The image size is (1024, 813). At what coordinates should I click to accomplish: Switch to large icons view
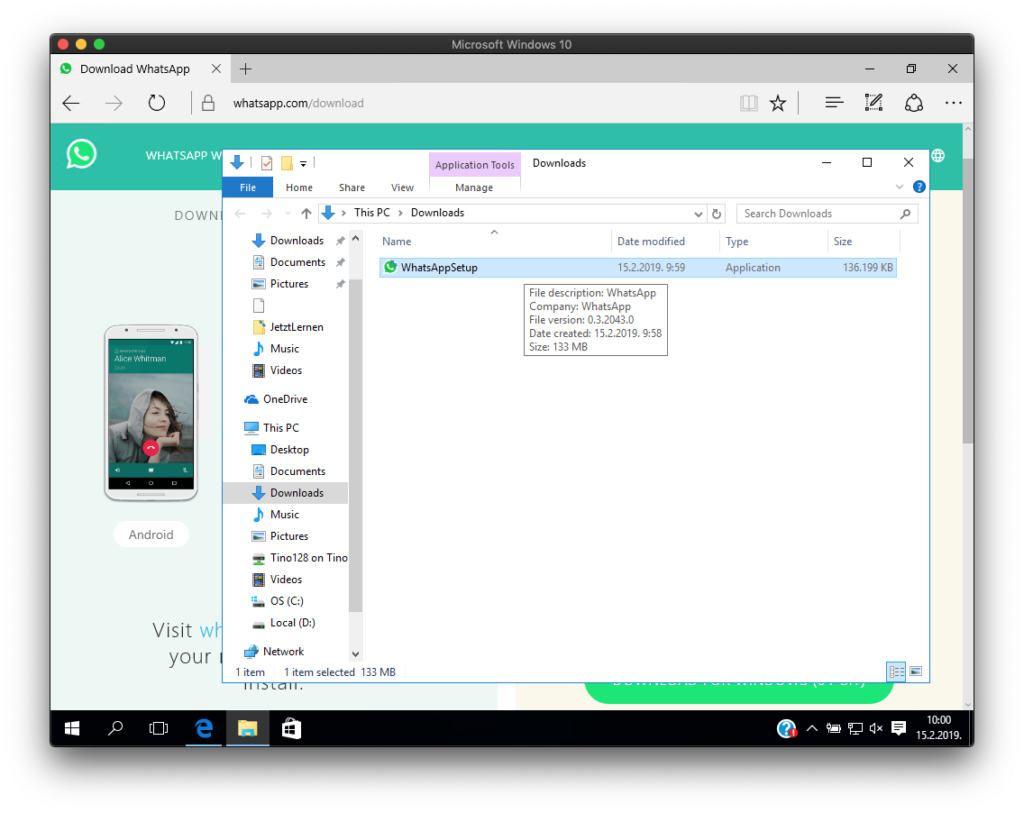(915, 672)
